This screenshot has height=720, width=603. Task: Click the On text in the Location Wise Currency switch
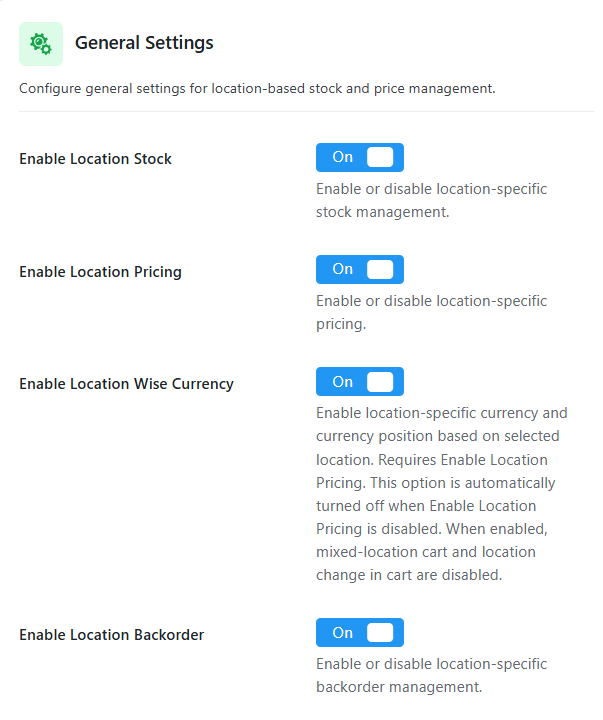click(343, 382)
